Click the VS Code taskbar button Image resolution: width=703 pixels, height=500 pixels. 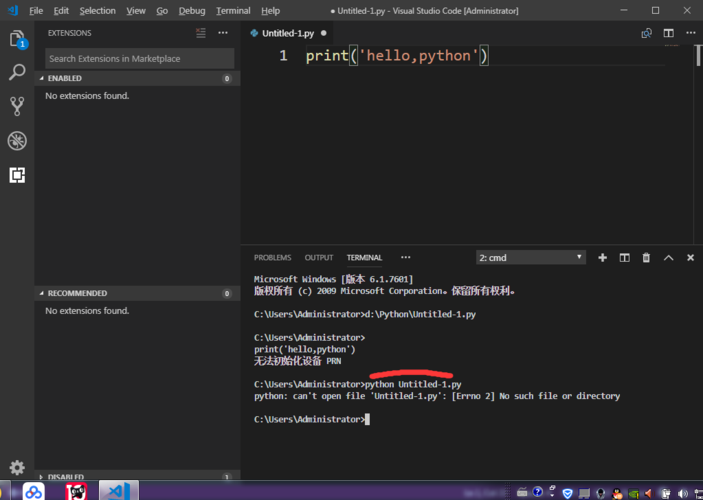tap(119, 491)
